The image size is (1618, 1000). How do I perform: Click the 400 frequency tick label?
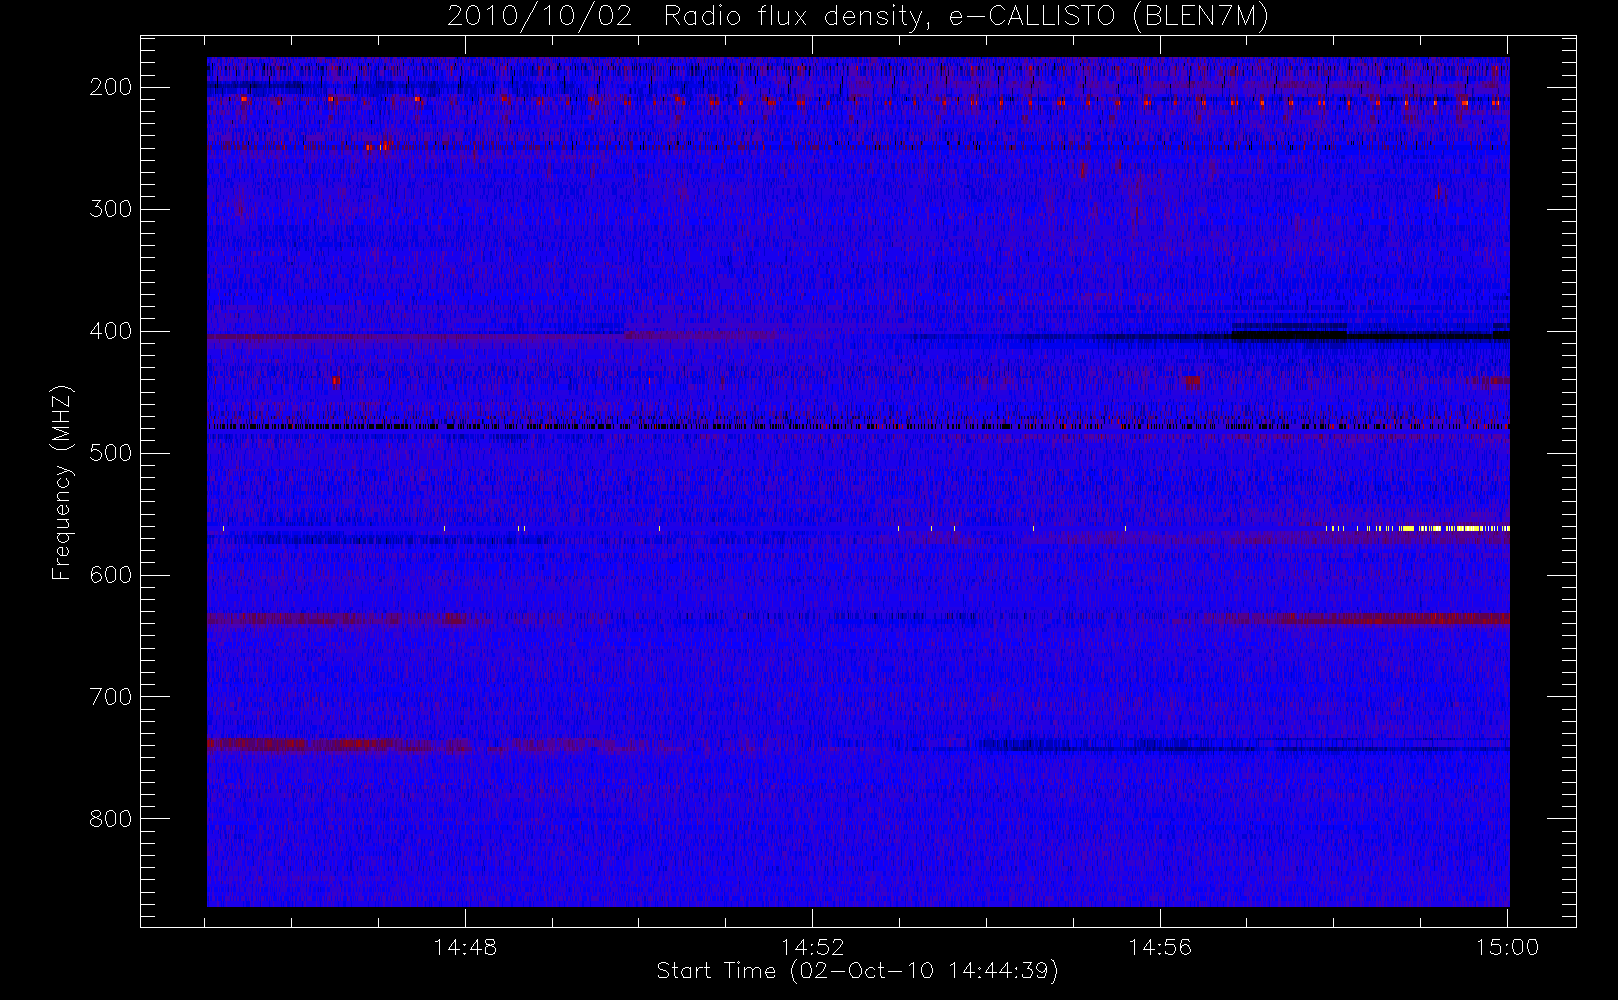(x=111, y=331)
